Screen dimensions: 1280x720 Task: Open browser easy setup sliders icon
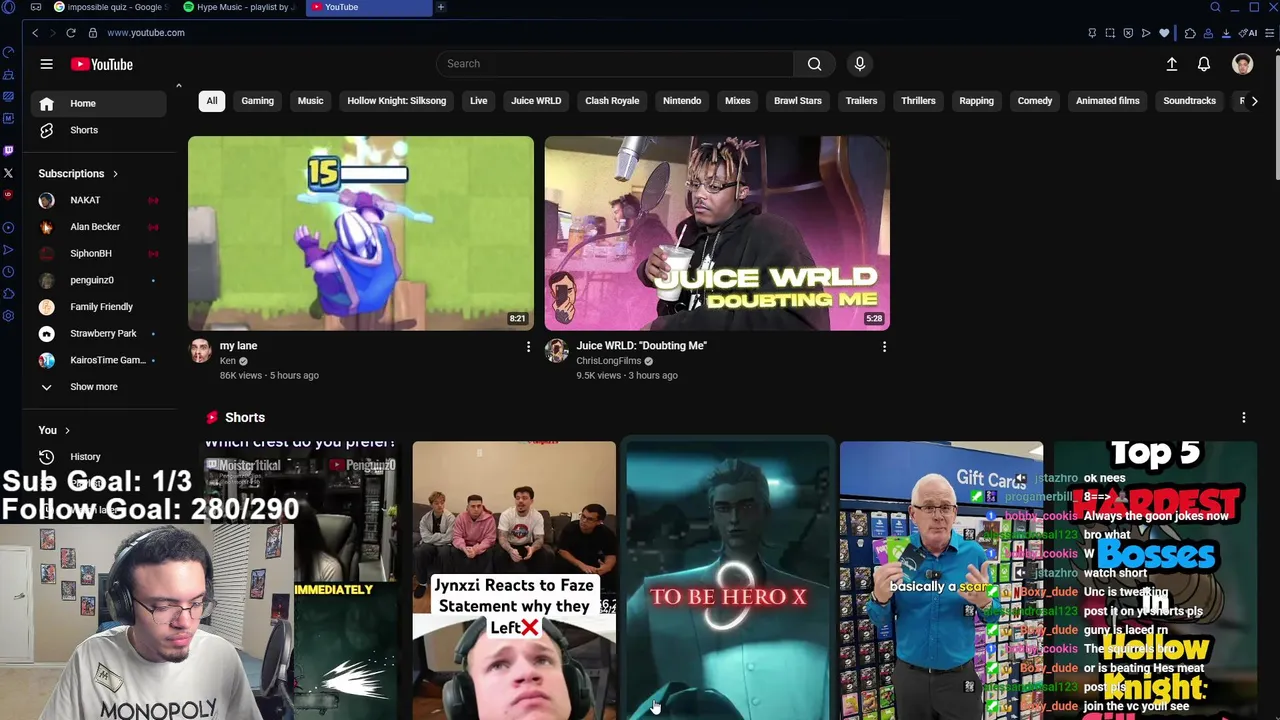(x=1270, y=33)
